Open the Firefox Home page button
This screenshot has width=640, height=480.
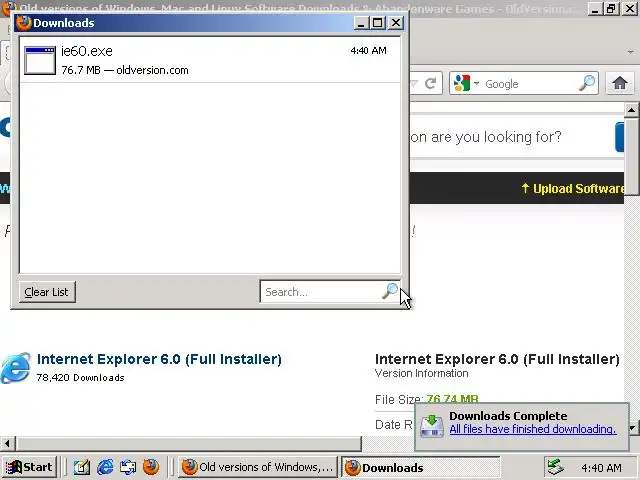(x=620, y=83)
